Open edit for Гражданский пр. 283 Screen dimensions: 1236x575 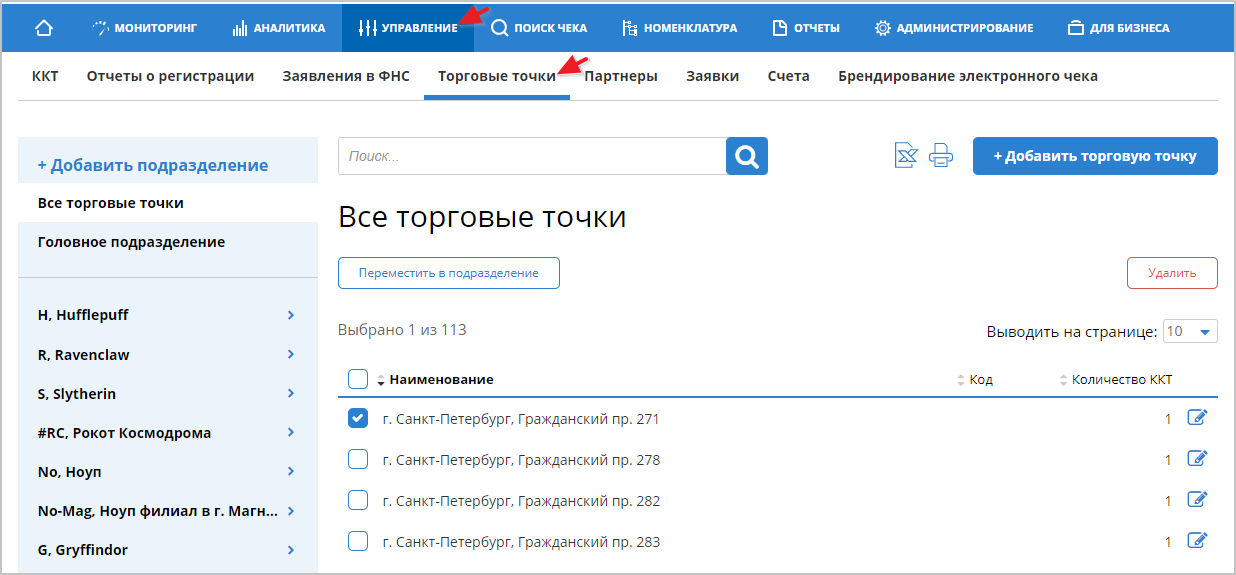[1197, 541]
